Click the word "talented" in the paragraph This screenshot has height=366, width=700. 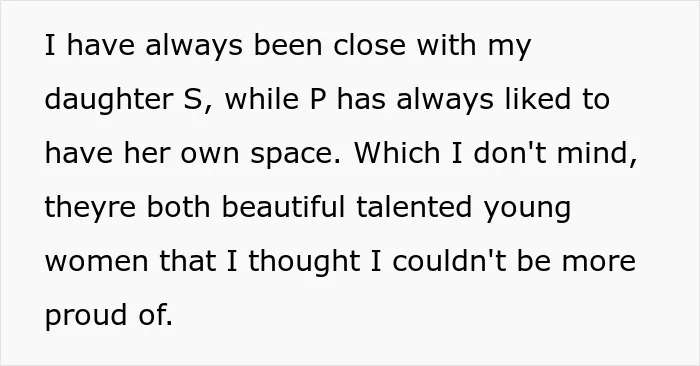pos(414,207)
